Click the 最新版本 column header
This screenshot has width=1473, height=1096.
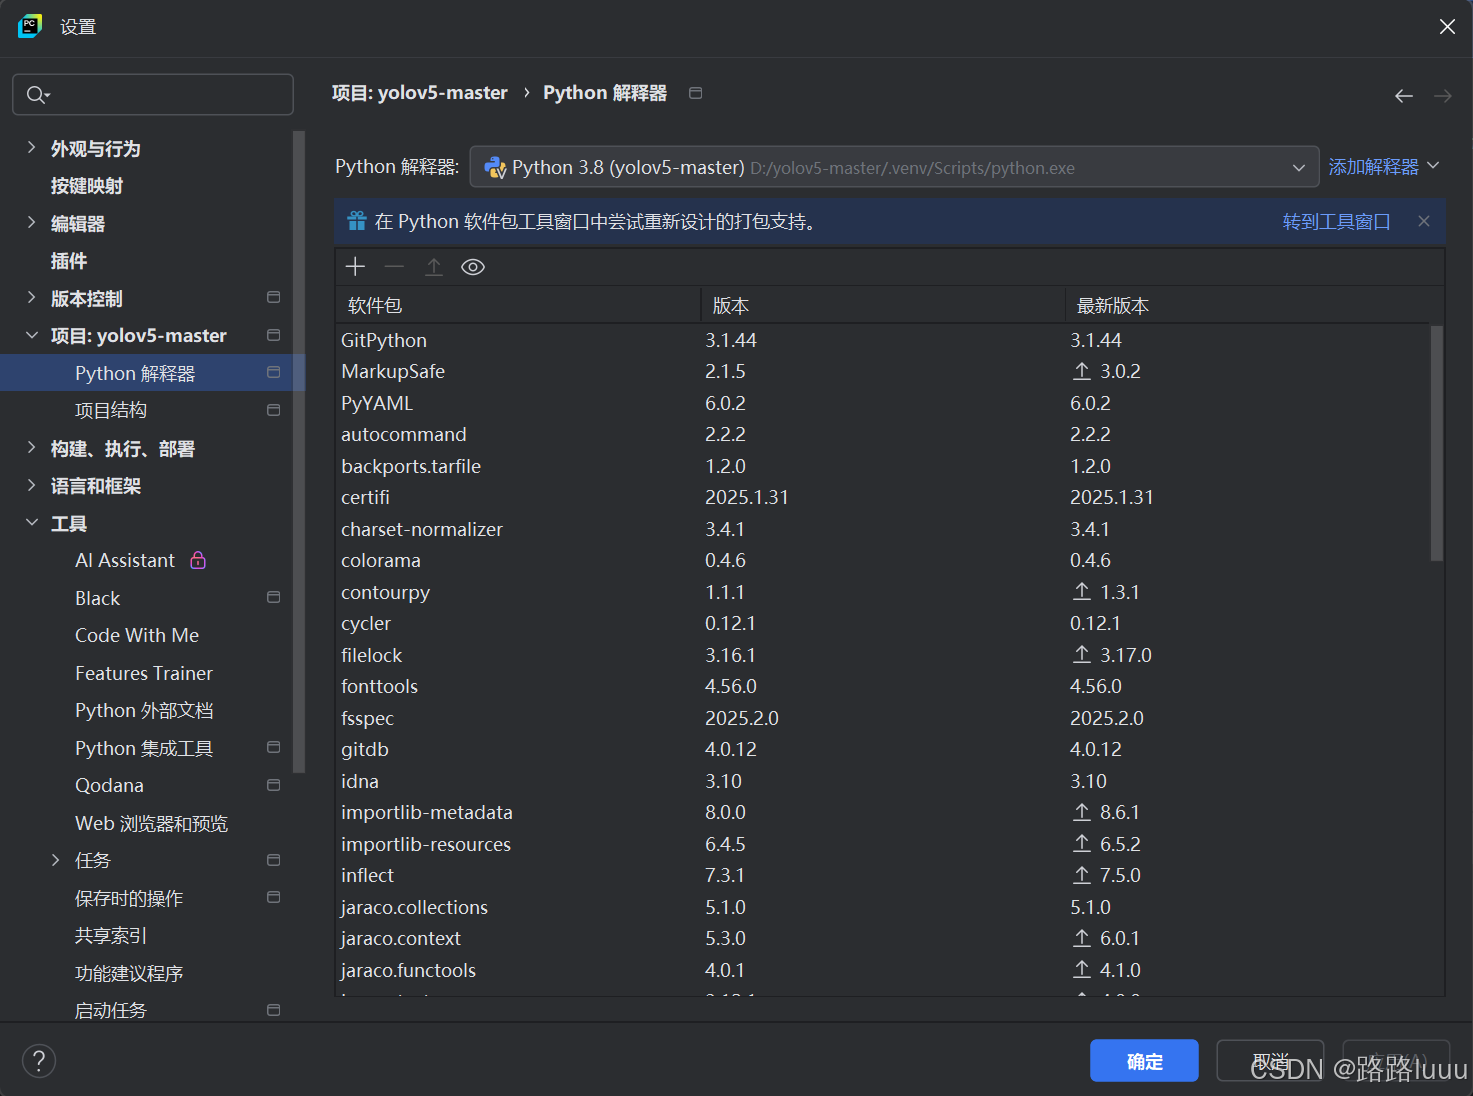(1247, 306)
